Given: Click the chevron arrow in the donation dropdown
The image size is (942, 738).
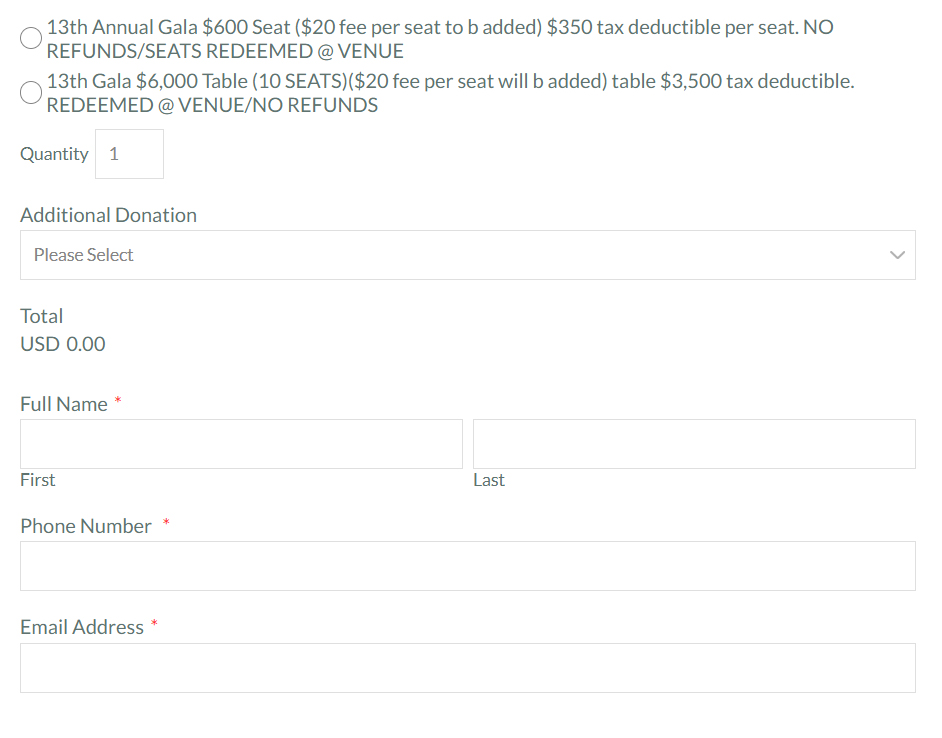Looking at the screenshot, I should (x=897, y=255).
